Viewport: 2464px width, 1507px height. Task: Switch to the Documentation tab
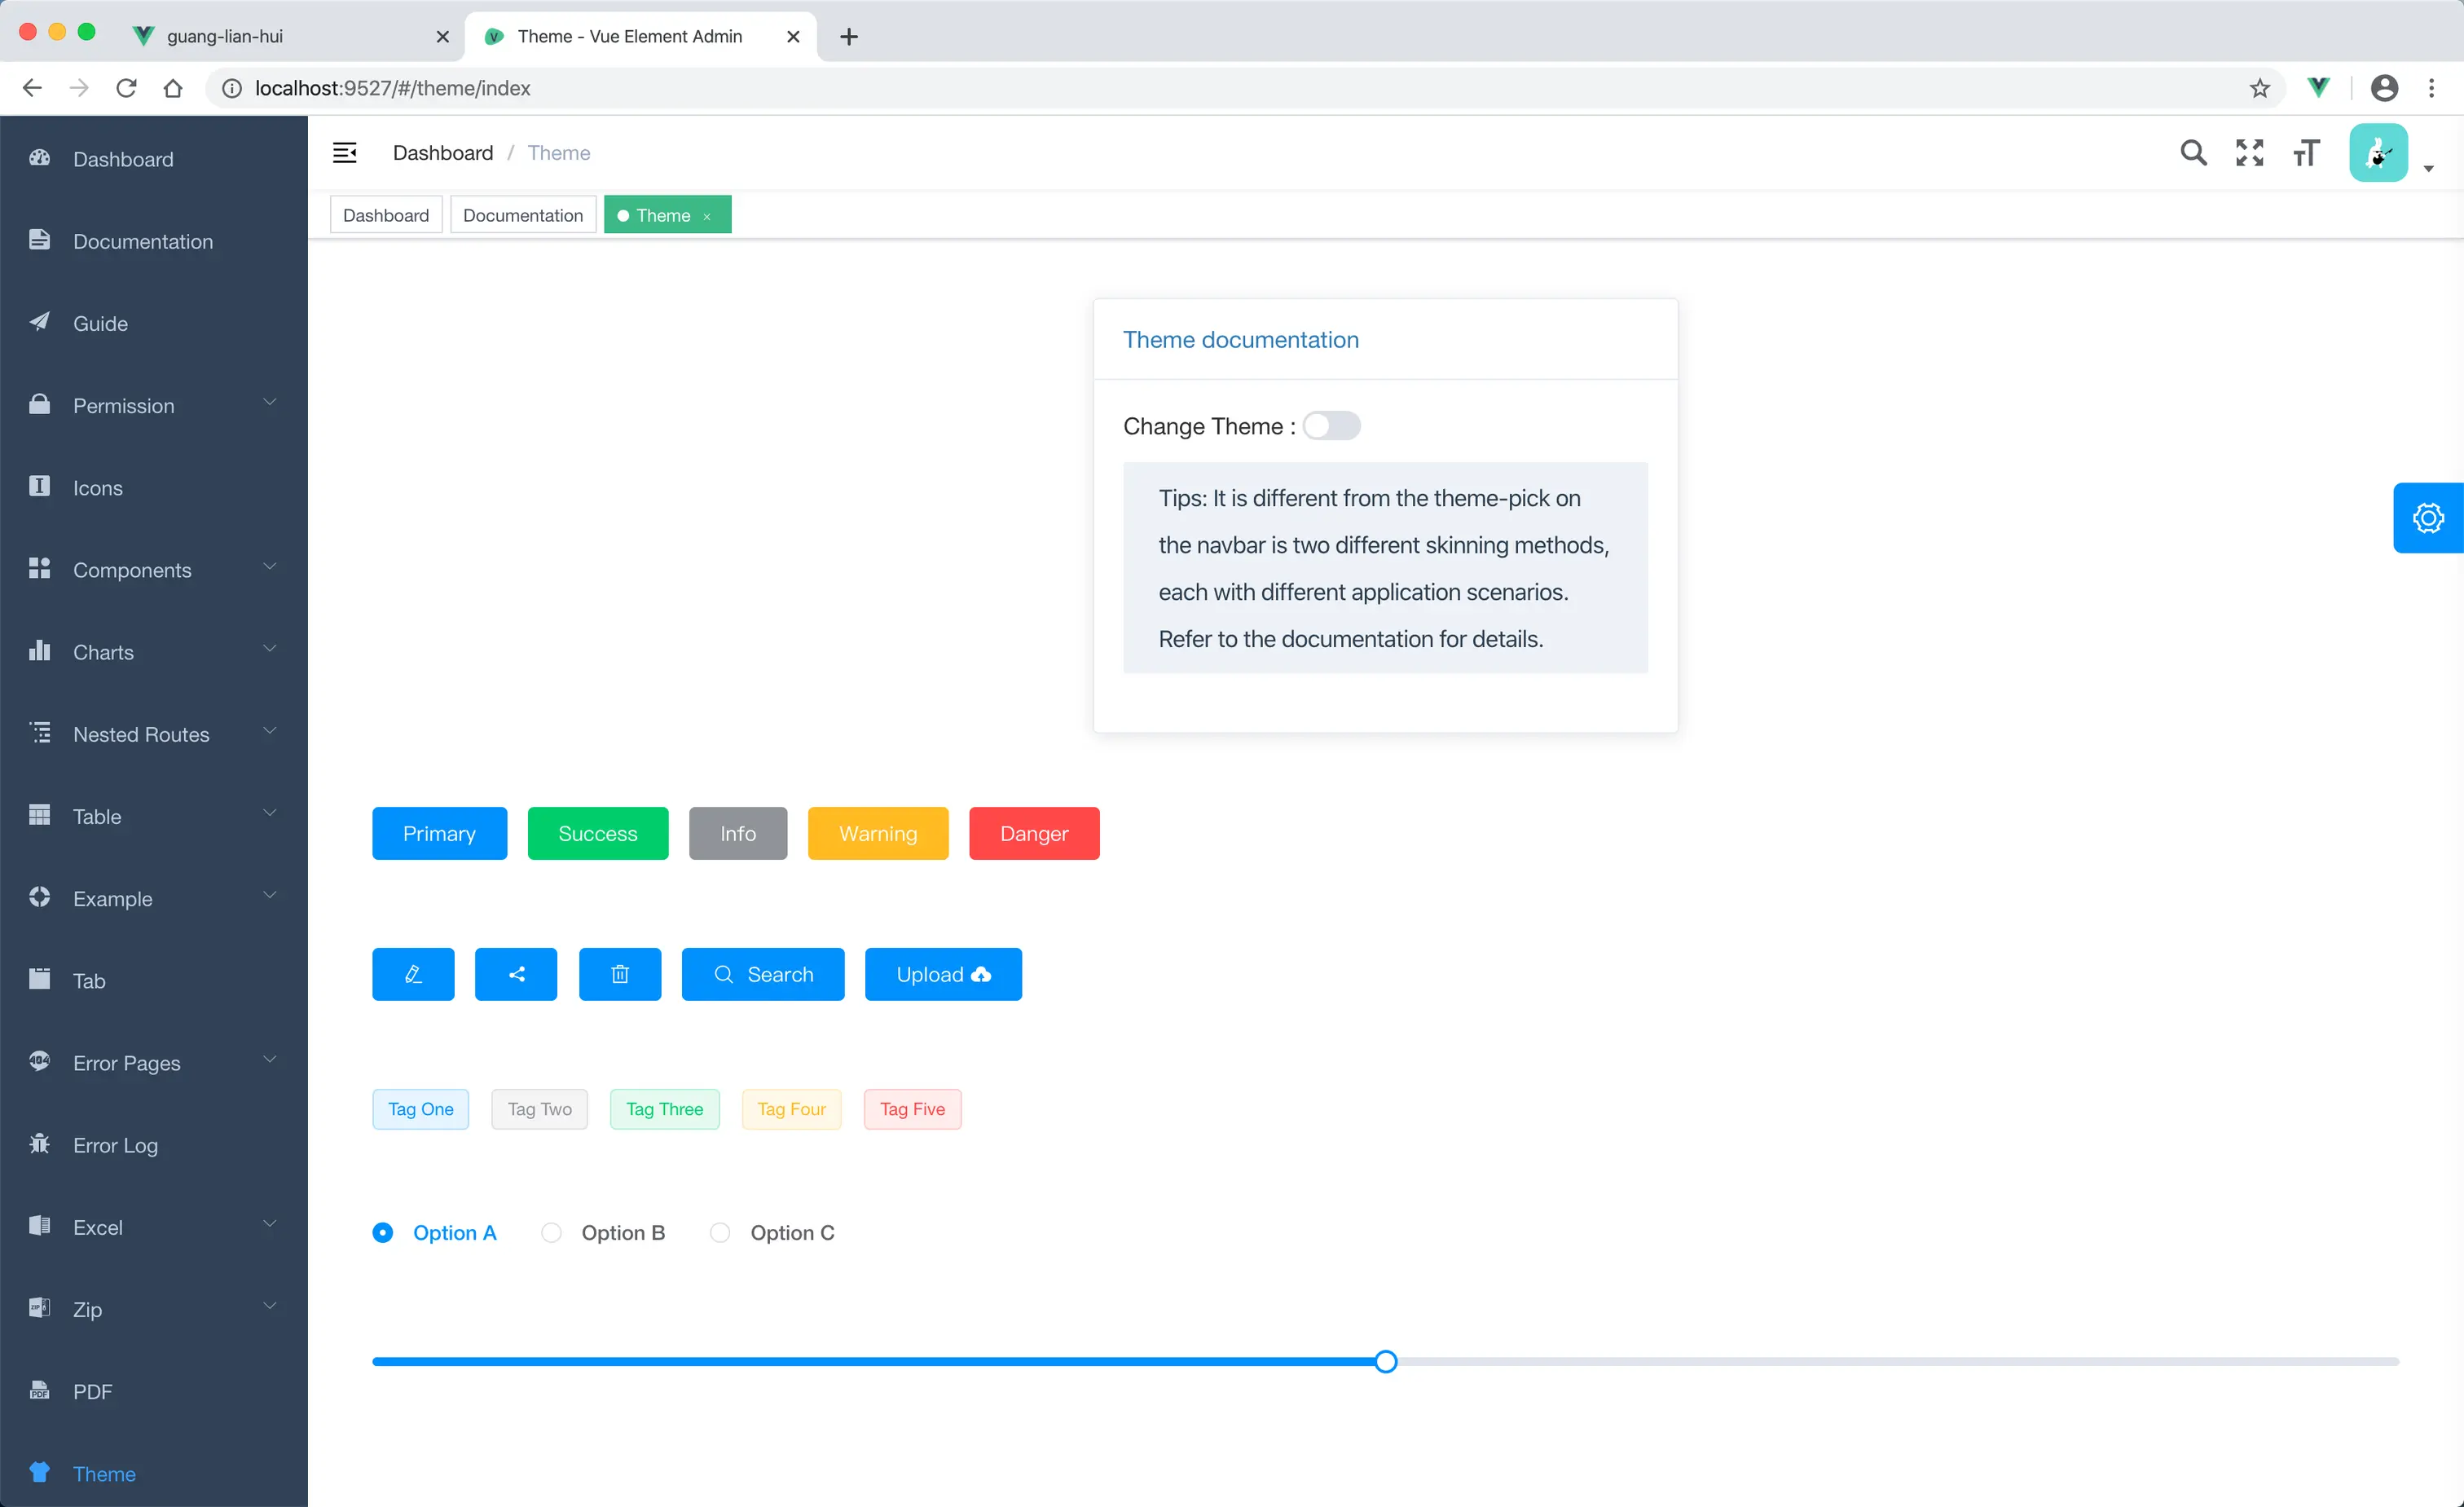coord(522,214)
